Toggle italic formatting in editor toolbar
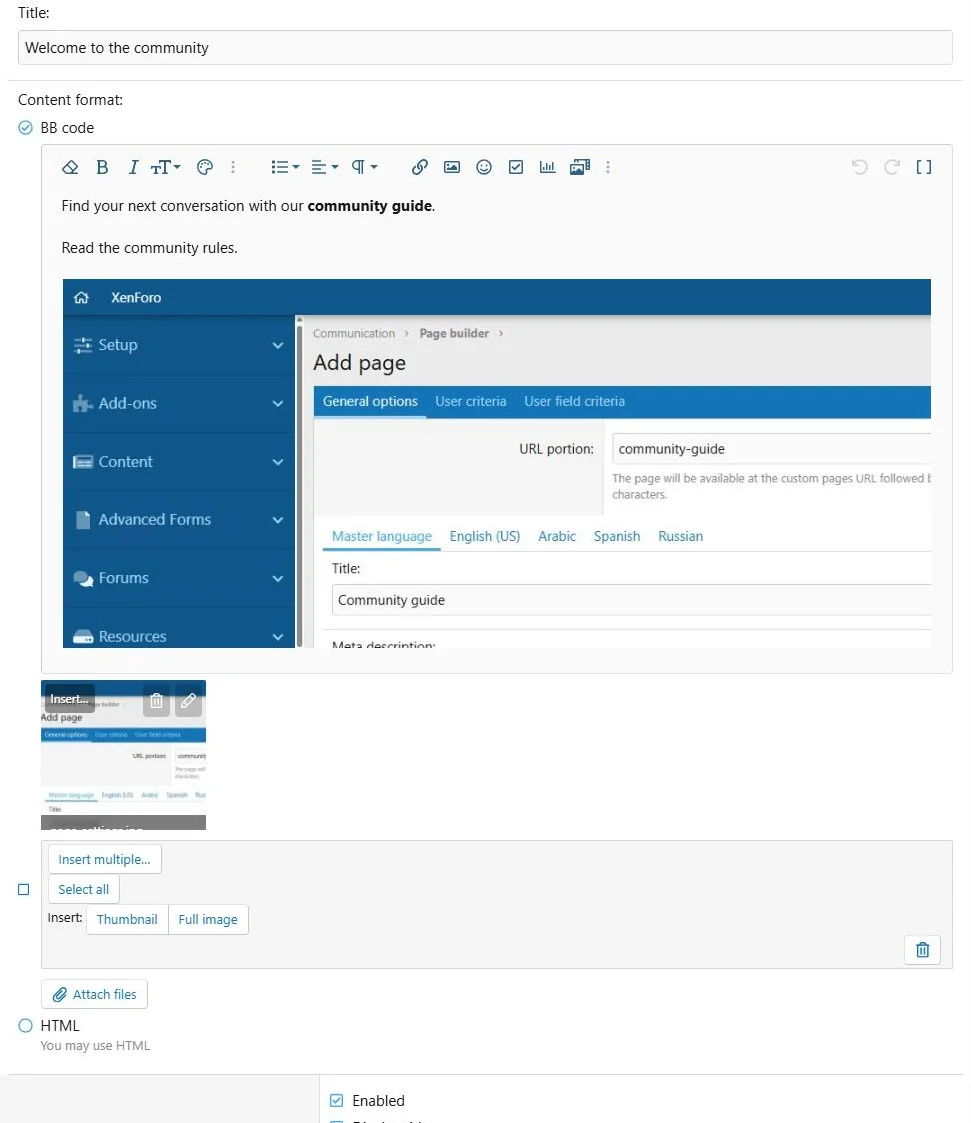The image size is (971, 1123). pos(133,167)
